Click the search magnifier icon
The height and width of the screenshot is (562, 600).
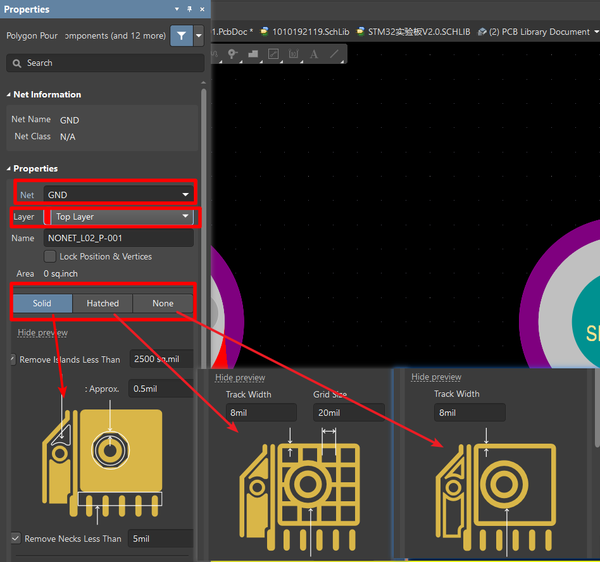pyautogui.click(x=17, y=63)
